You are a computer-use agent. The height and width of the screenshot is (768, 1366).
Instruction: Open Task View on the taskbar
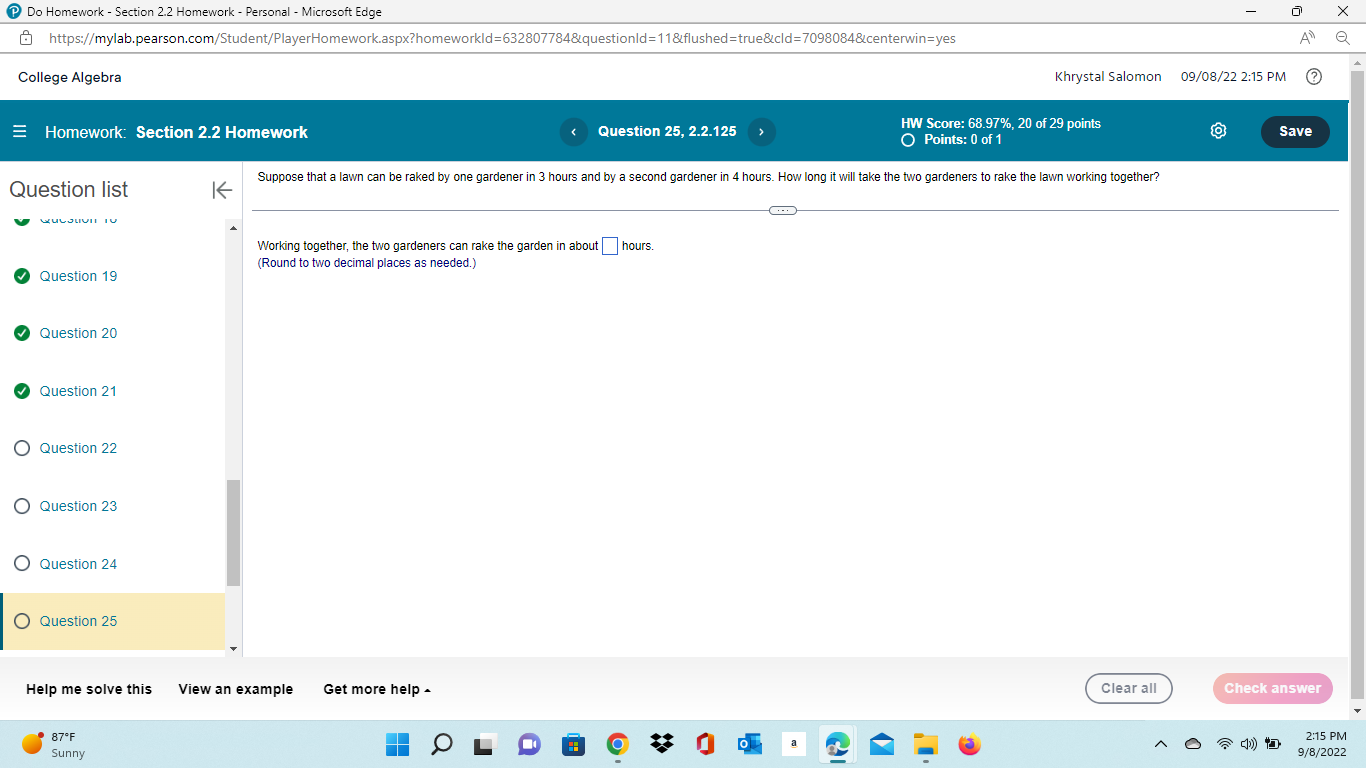click(484, 745)
